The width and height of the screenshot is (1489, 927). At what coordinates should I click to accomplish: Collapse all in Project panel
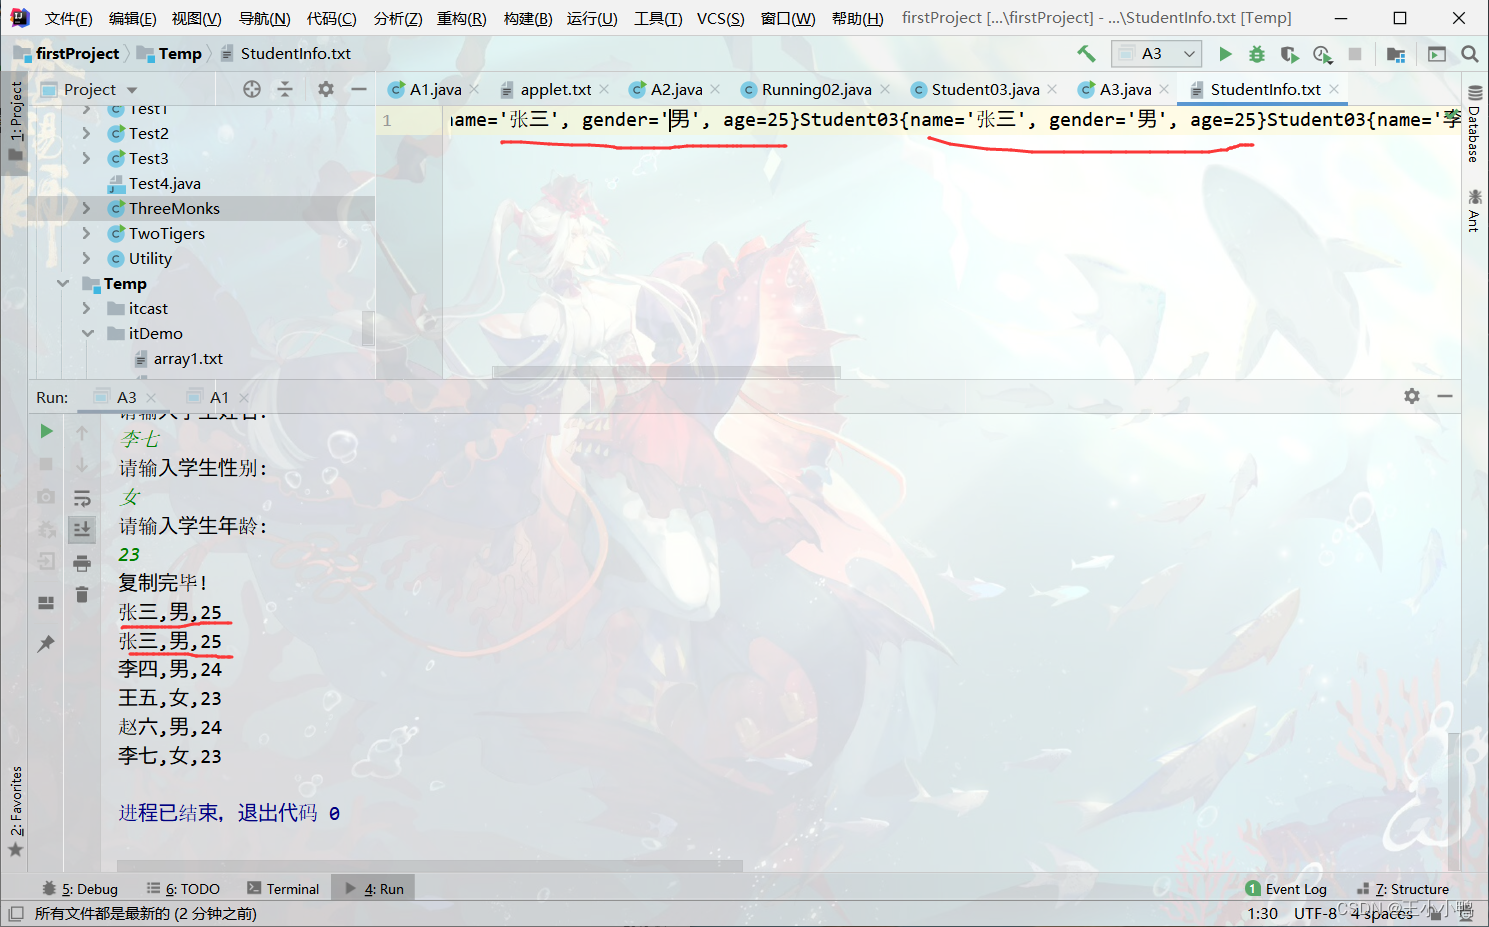tap(285, 89)
